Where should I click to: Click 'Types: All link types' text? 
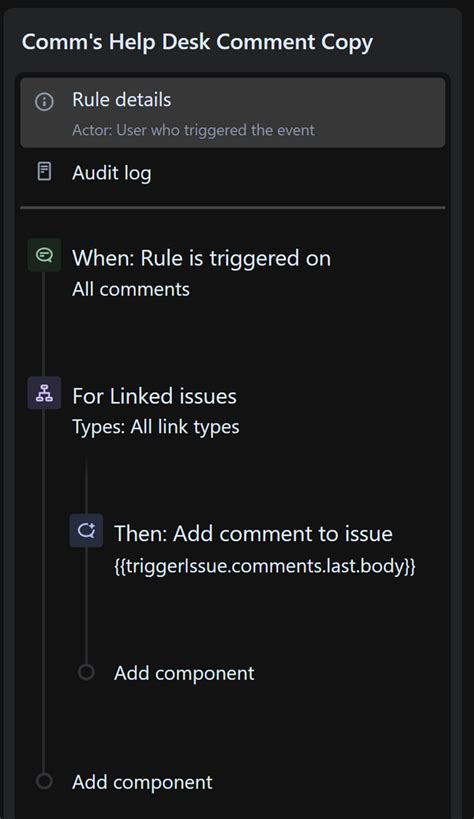(x=156, y=427)
